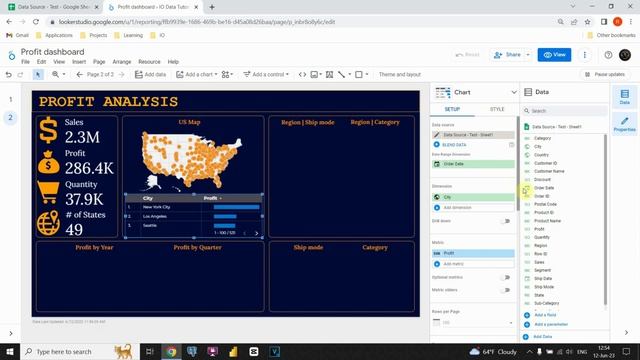The height and width of the screenshot is (360, 640).
Task: Open the Resource menu
Action: (x=149, y=62)
